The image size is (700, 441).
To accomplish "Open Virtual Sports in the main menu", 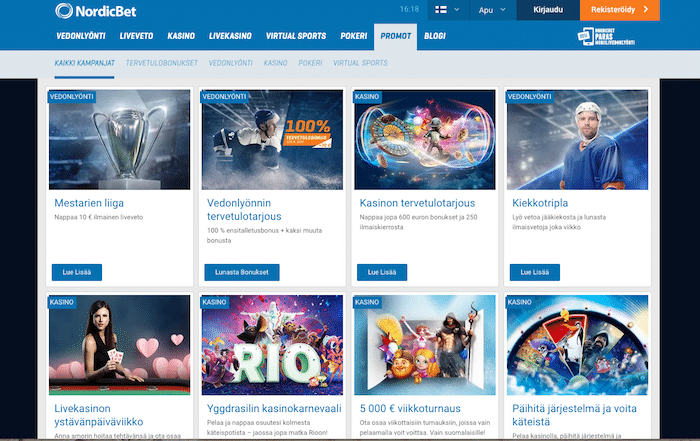I will click(x=296, y=36).
